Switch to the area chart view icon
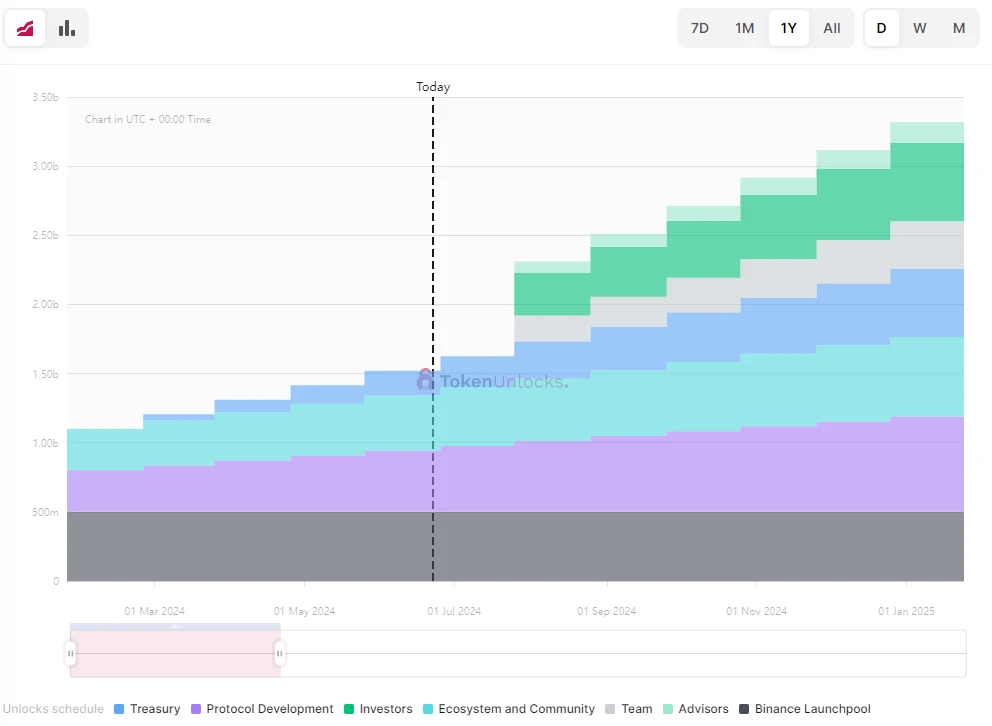 (x=25, y=28)
